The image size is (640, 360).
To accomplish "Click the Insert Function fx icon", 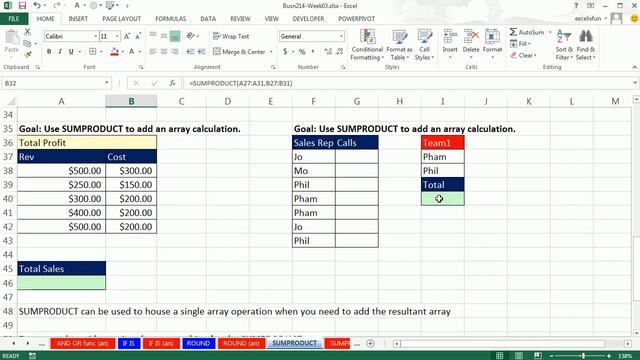I will click(x=172, y=83).
